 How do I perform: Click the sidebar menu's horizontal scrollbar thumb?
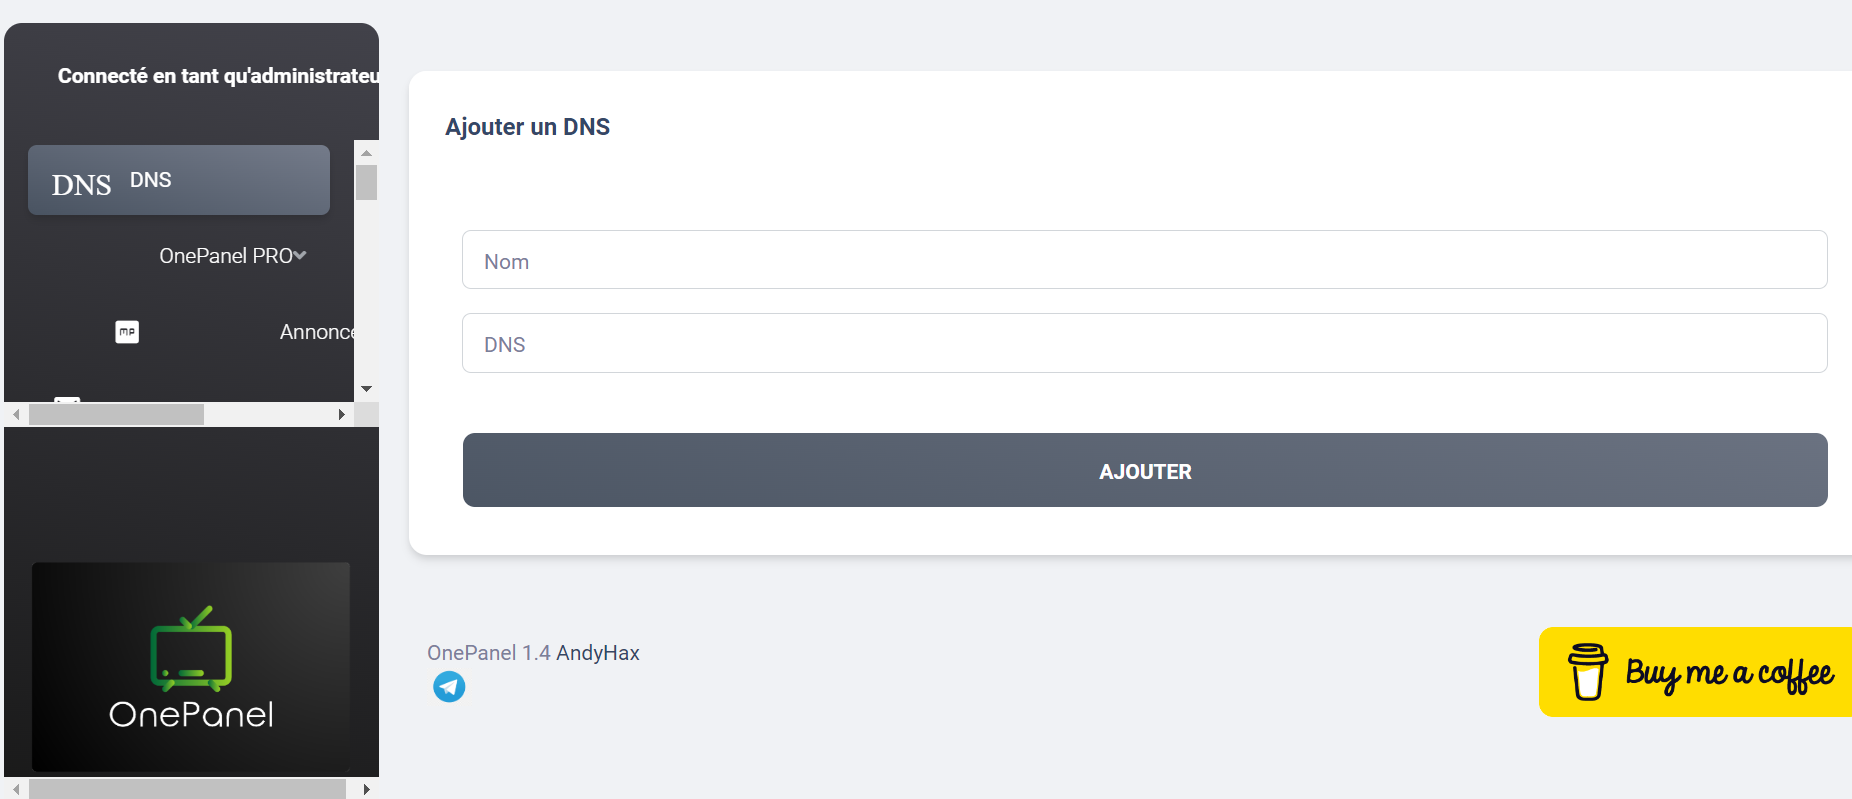coord(116,414)
